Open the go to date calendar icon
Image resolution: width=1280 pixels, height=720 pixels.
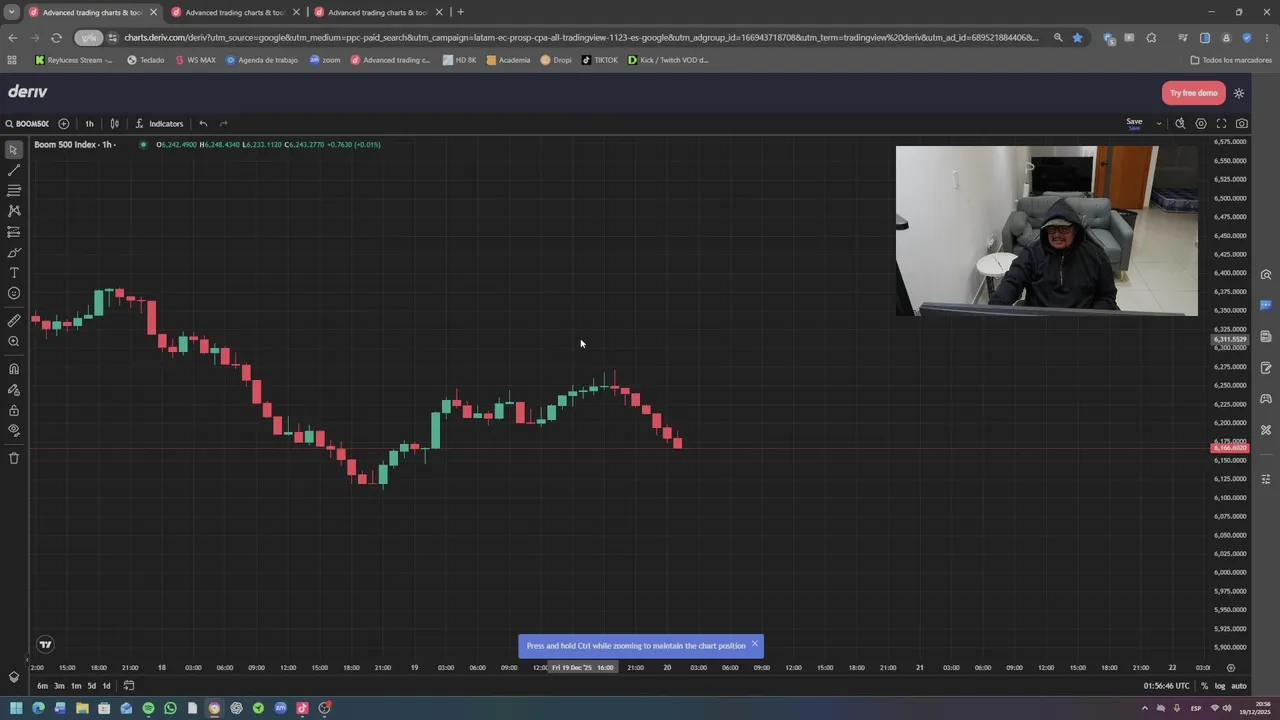pos(128,686)
